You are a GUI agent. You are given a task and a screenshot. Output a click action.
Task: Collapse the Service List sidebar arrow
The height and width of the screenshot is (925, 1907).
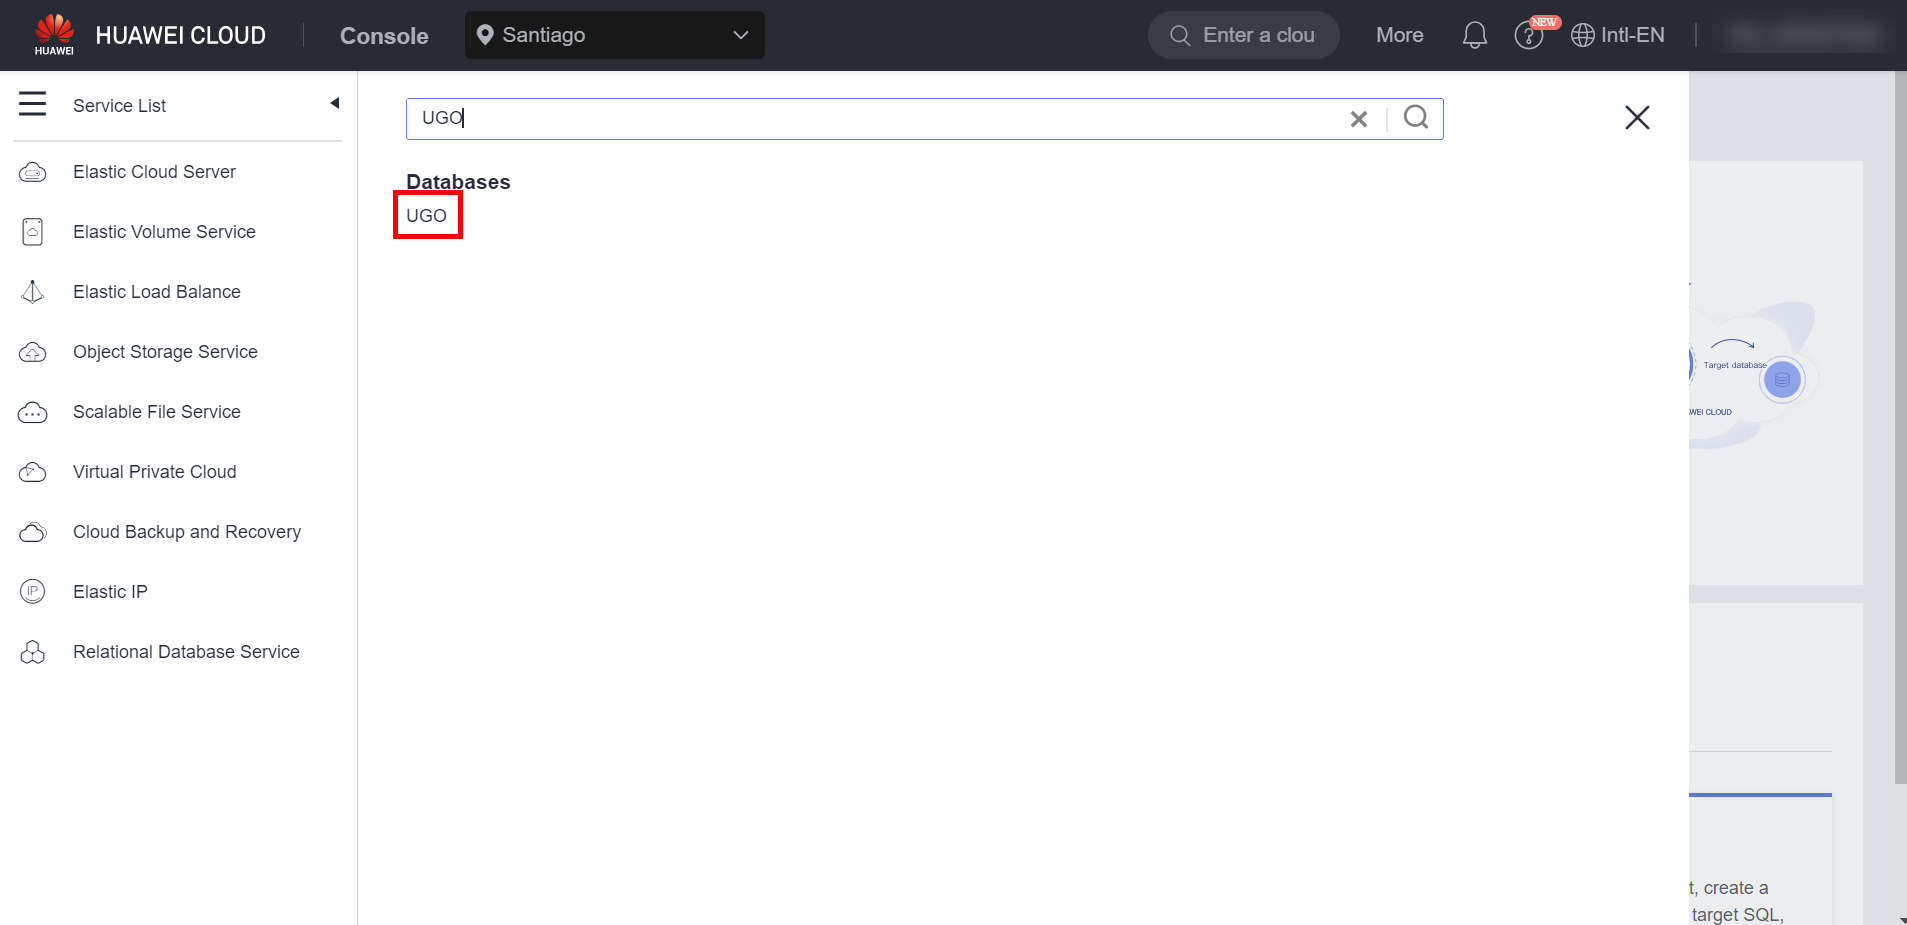point(335,103)
